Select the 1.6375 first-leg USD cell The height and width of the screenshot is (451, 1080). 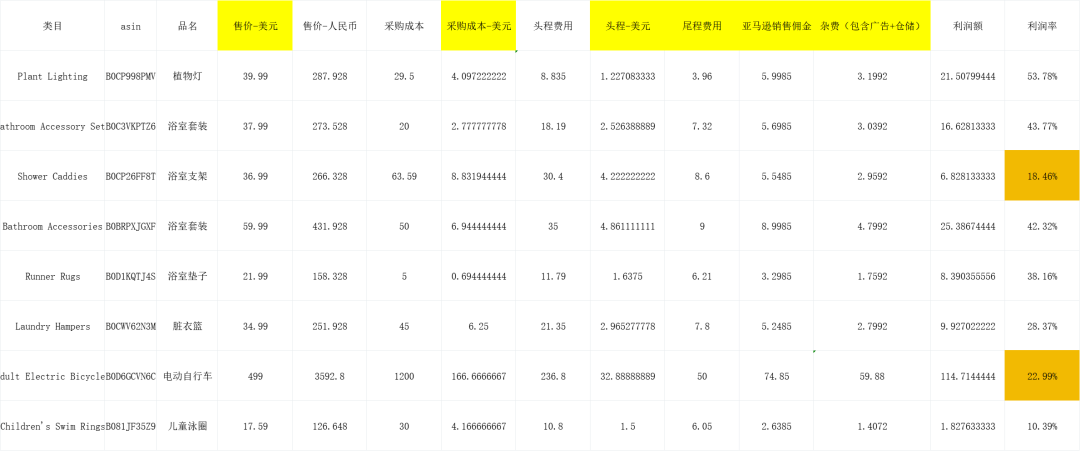pos(627,276)
